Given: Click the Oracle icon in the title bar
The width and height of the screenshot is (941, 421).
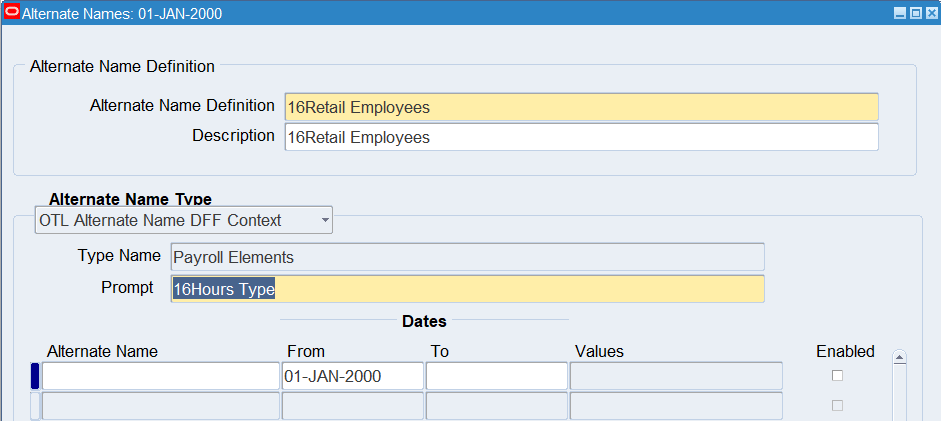Looking at the screenshot, I should (x=12, y=13).
